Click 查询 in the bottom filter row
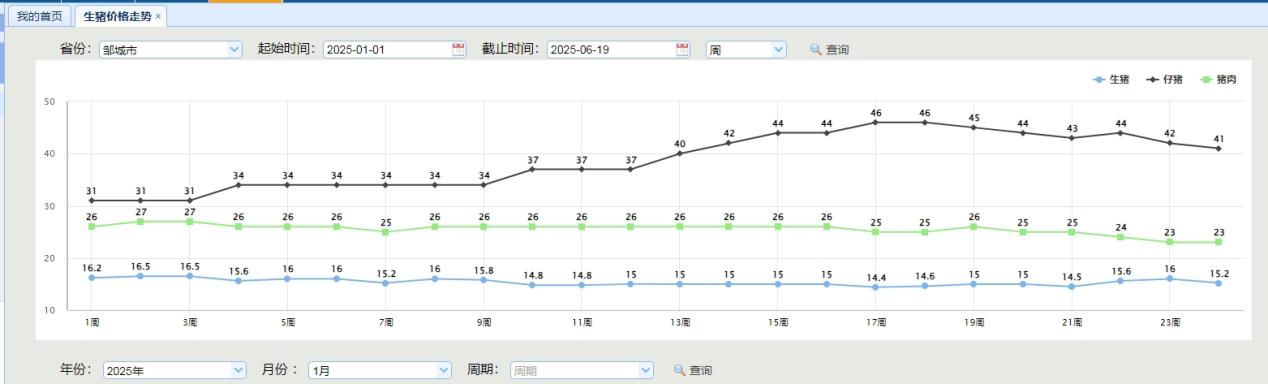The height and width of the screenshot is (384, 1268). (x=701, y=370)
